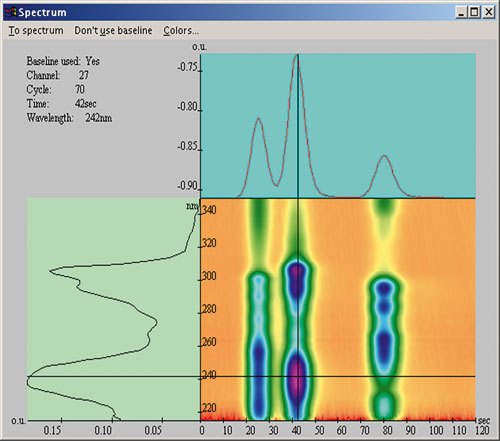Maximize the Spectrum window
The width and height of the screenshot is (500, 441).
pyautogui.click(x=474, y=13)
